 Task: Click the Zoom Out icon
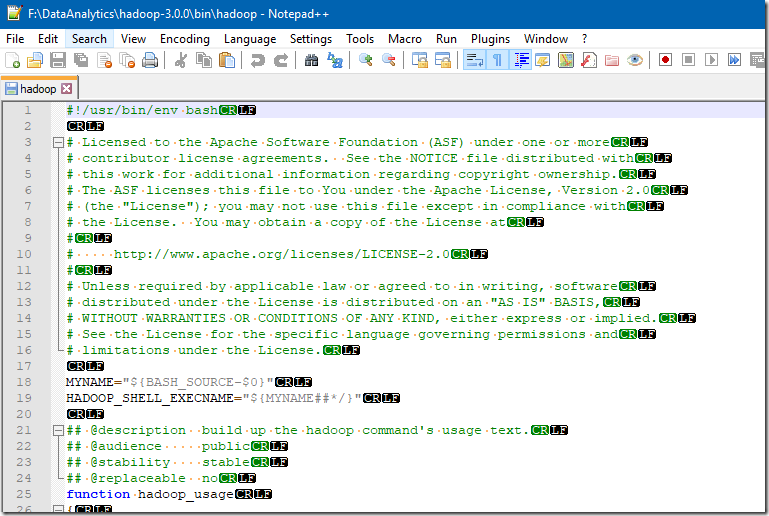tap(388, 60)
